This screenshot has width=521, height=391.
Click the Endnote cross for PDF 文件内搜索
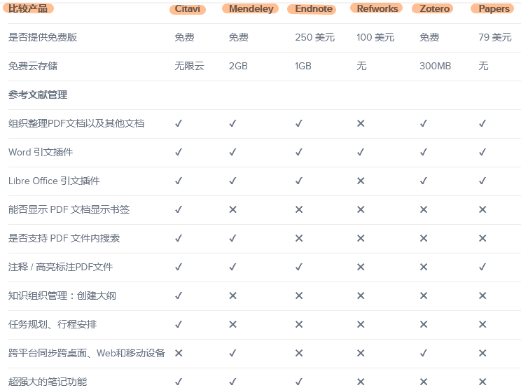[299, 238]
